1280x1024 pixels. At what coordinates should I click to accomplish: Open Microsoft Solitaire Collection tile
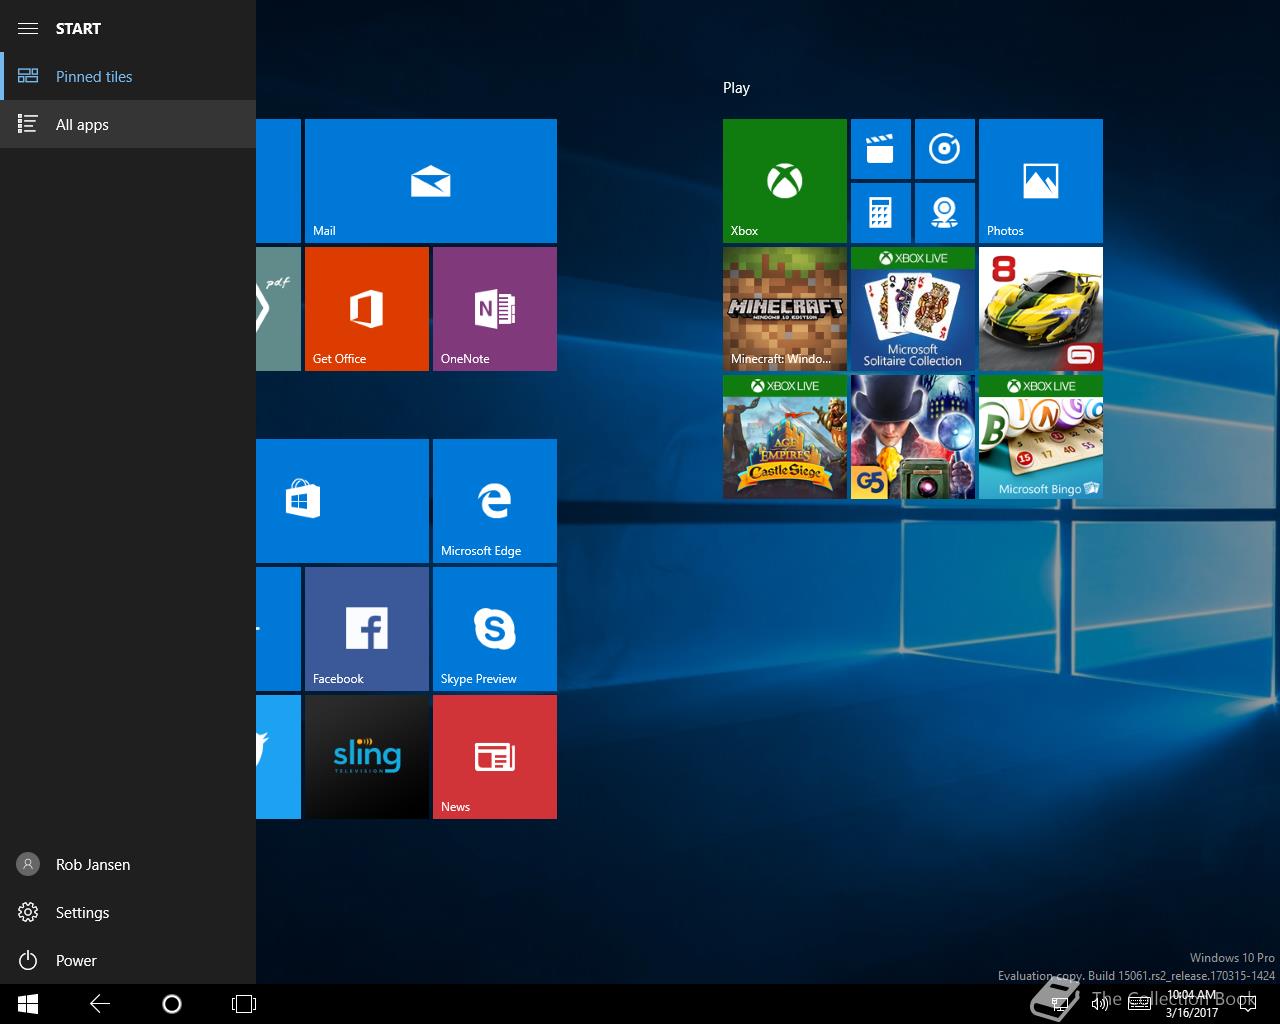coord(912,309)
